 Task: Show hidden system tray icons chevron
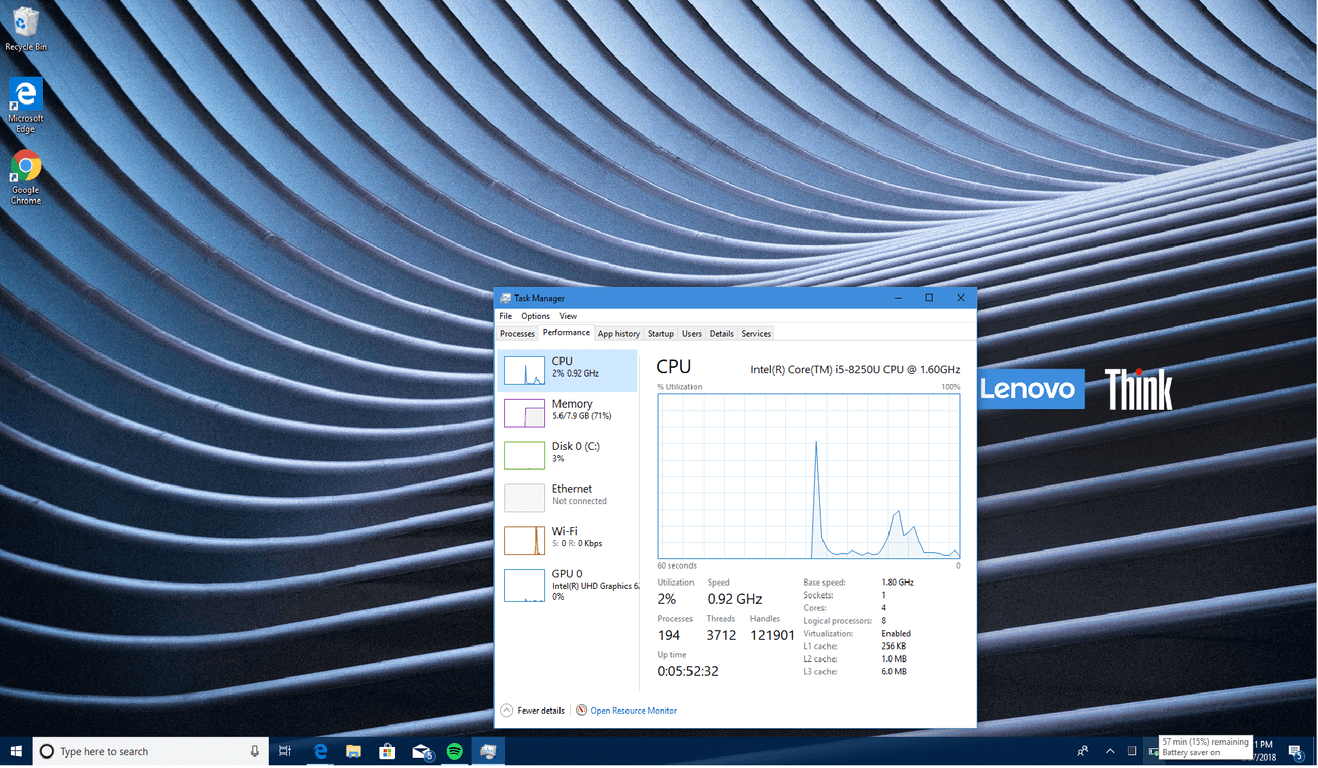[1110, 751]
